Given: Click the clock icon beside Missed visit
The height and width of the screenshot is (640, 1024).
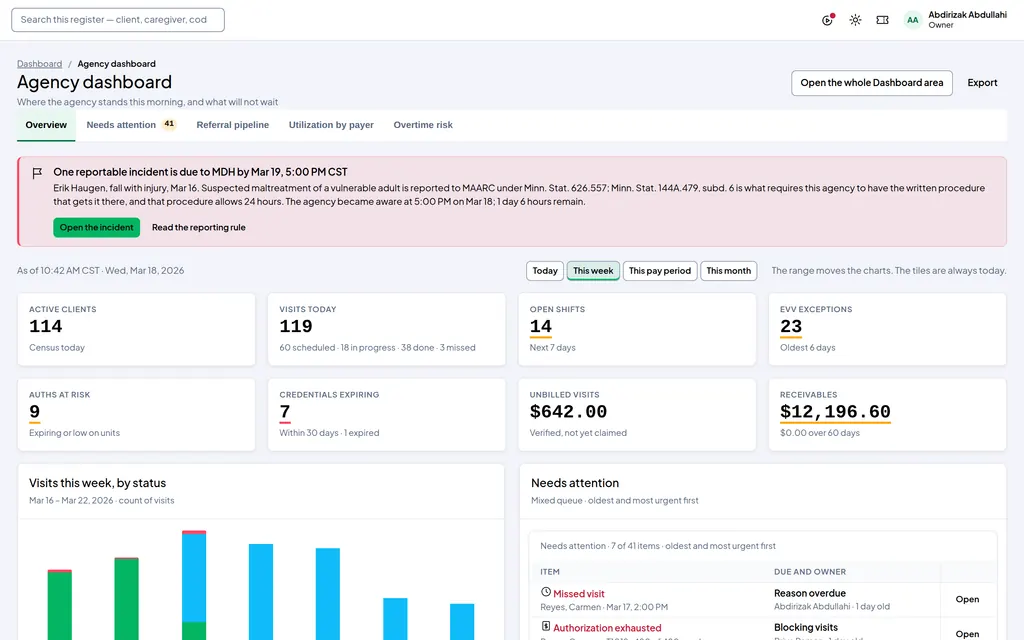Looking at the screenshot, I should click(546, 592).
